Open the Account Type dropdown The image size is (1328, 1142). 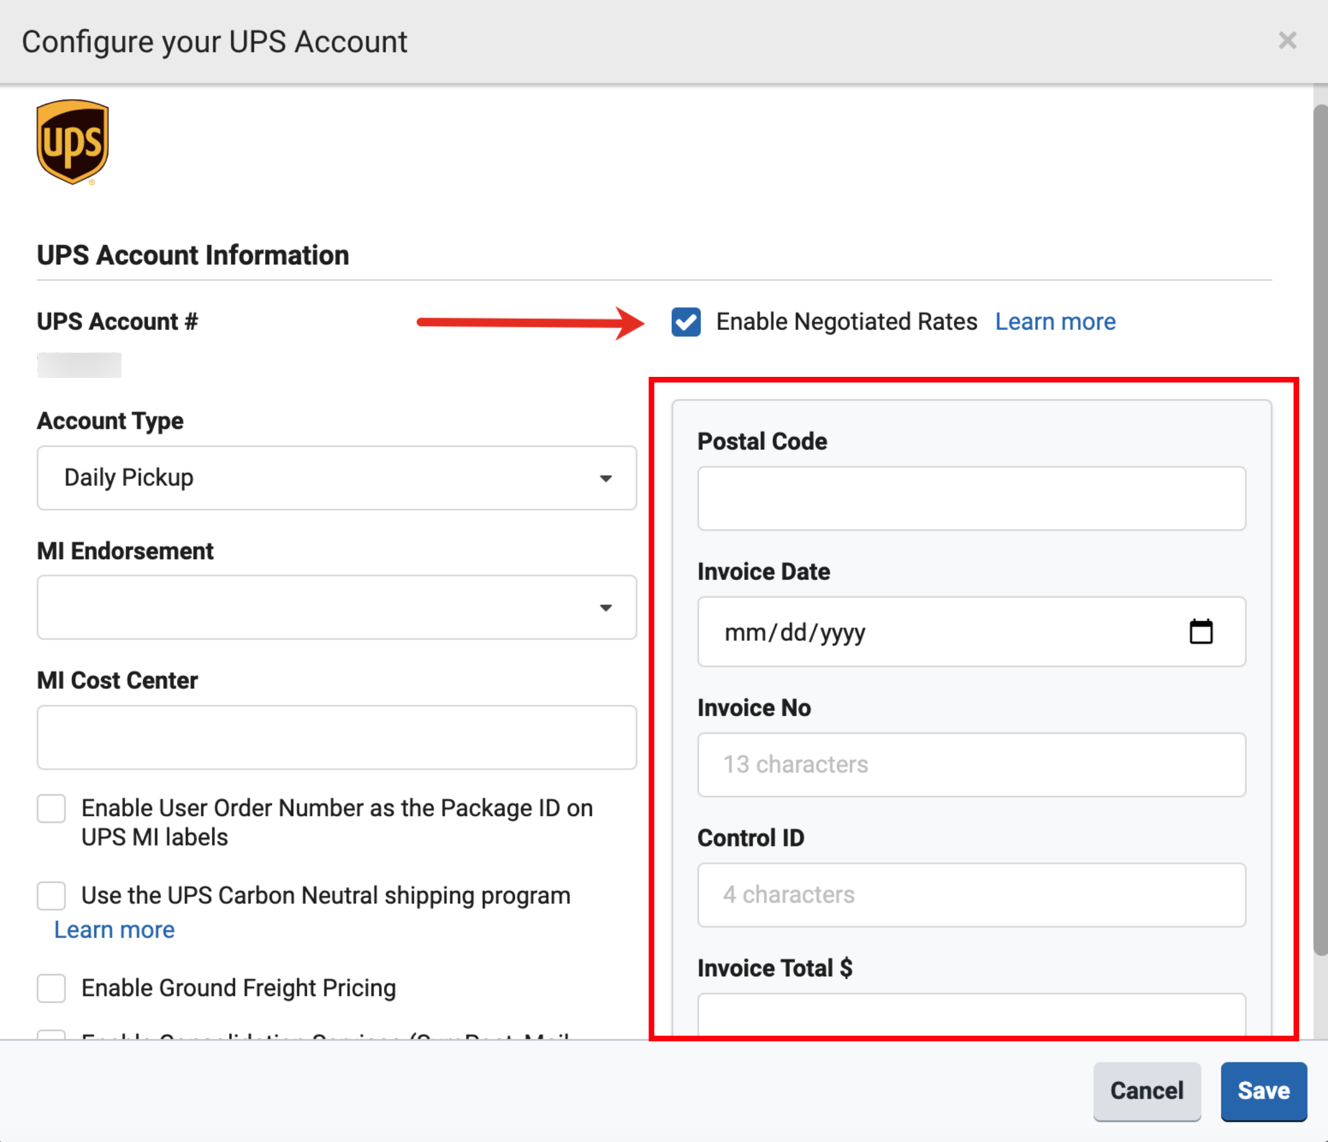(x=337, y=478)
